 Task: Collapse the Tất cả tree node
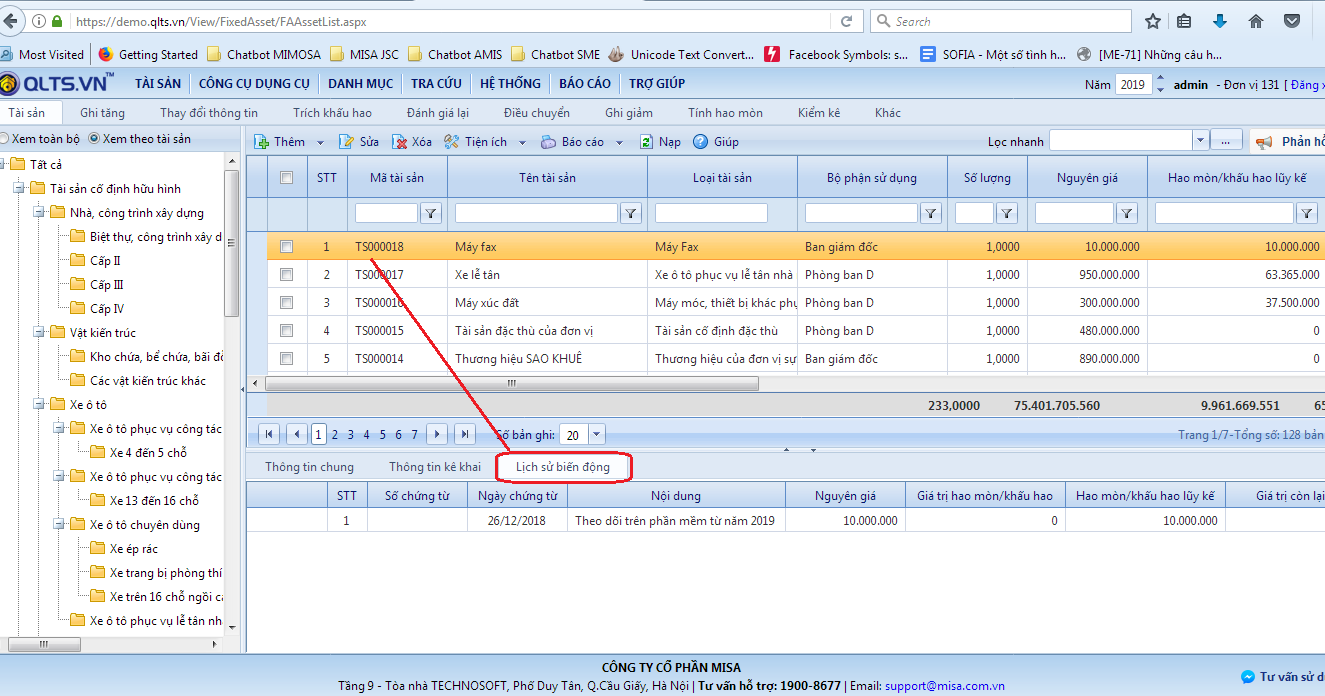(3, 165)
